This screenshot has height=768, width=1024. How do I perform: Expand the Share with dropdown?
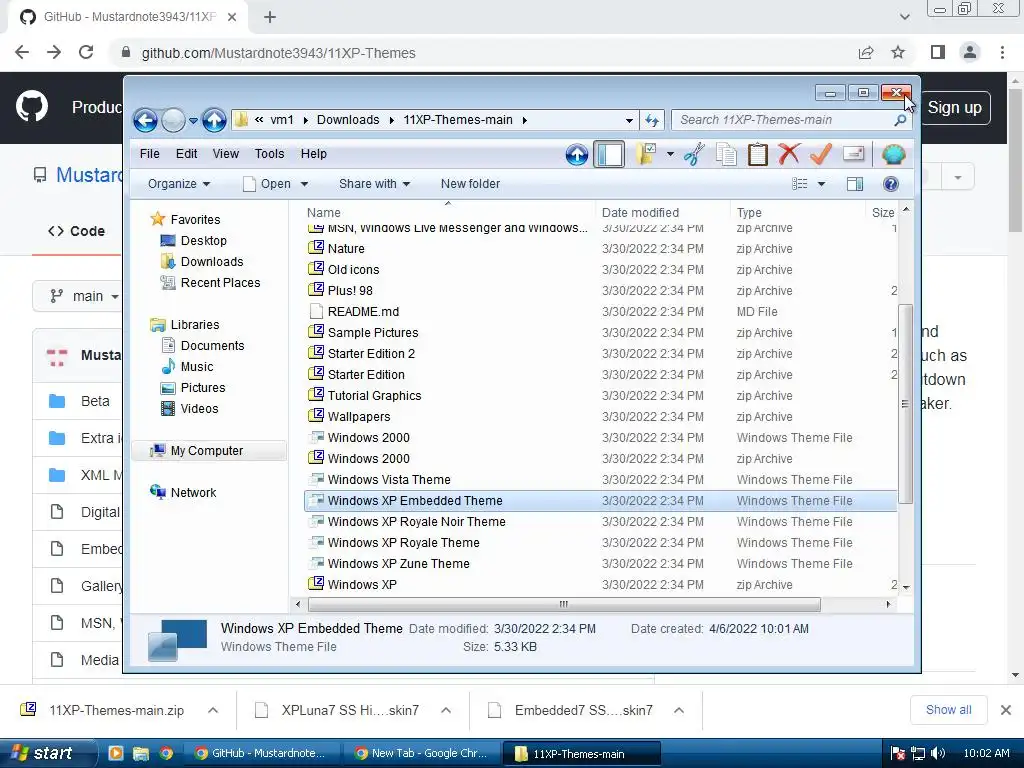(x=374, y=184)
